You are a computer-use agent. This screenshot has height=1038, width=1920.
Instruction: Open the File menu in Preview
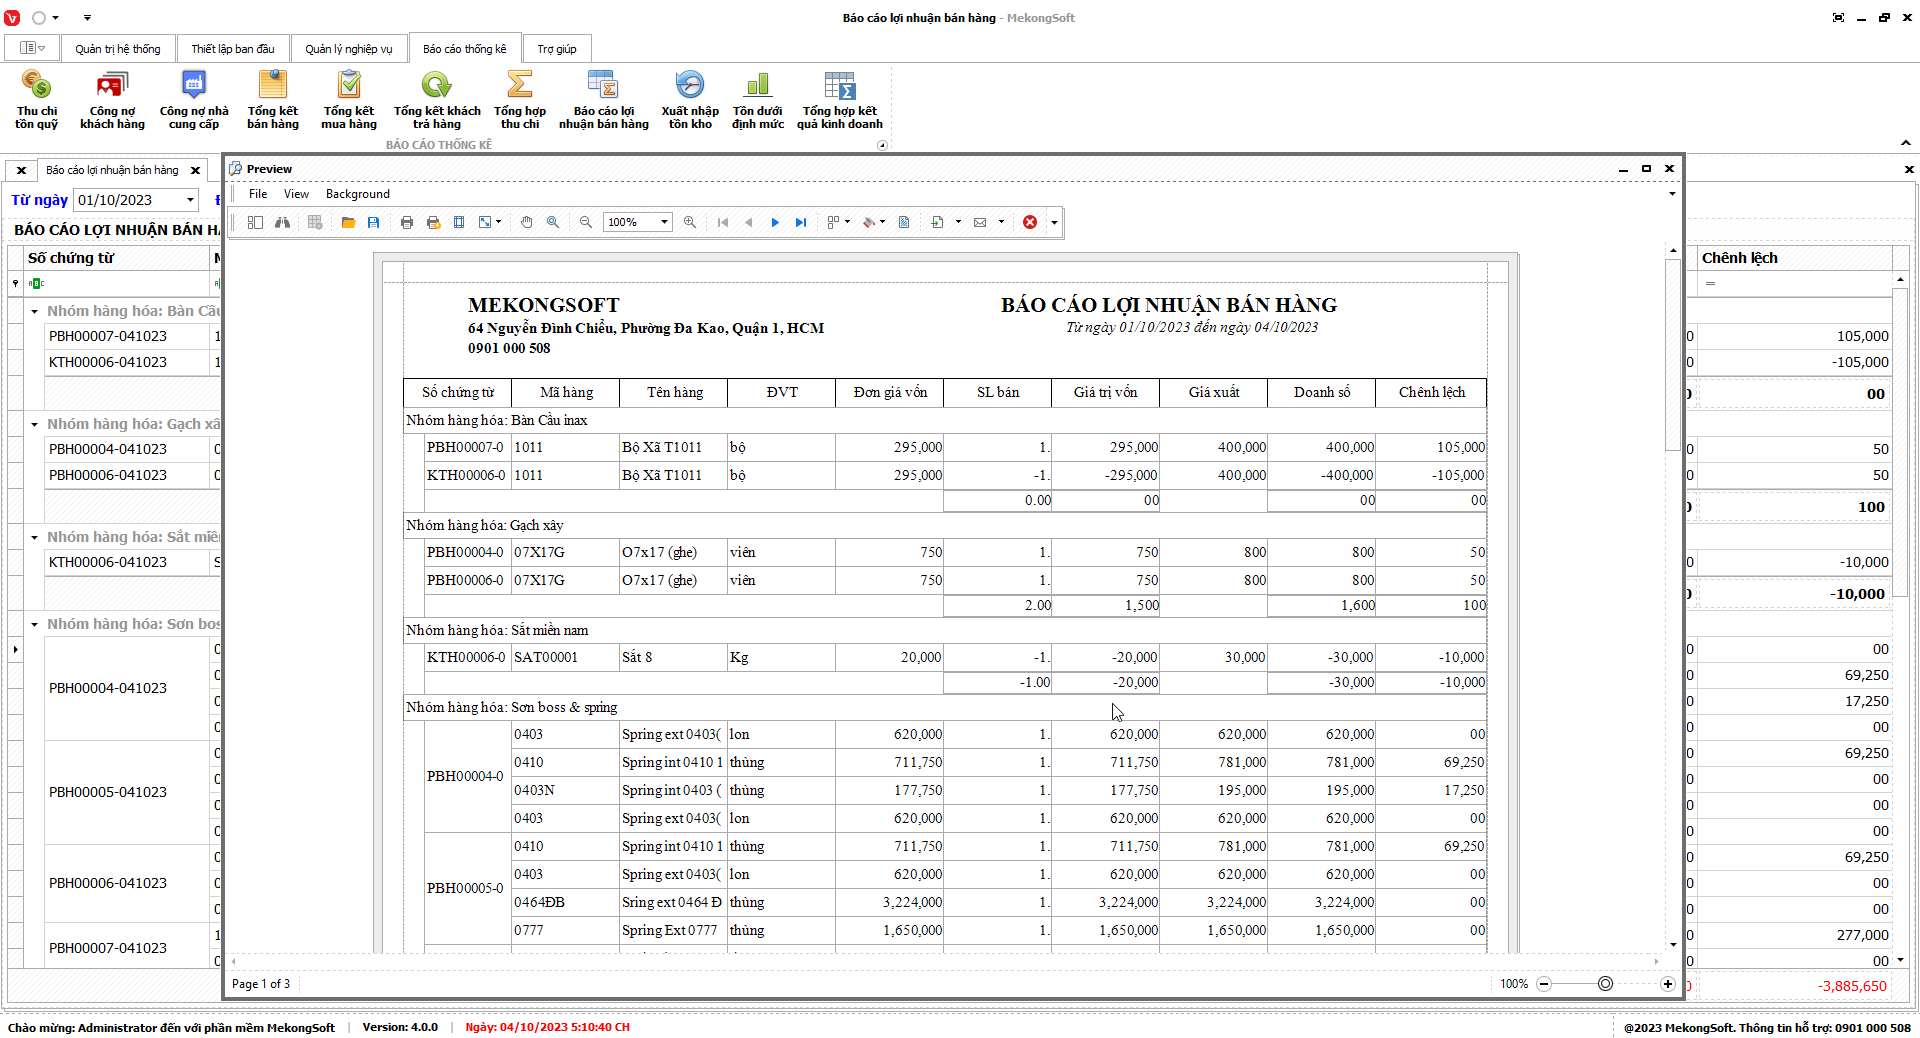(x=258, y=194)
